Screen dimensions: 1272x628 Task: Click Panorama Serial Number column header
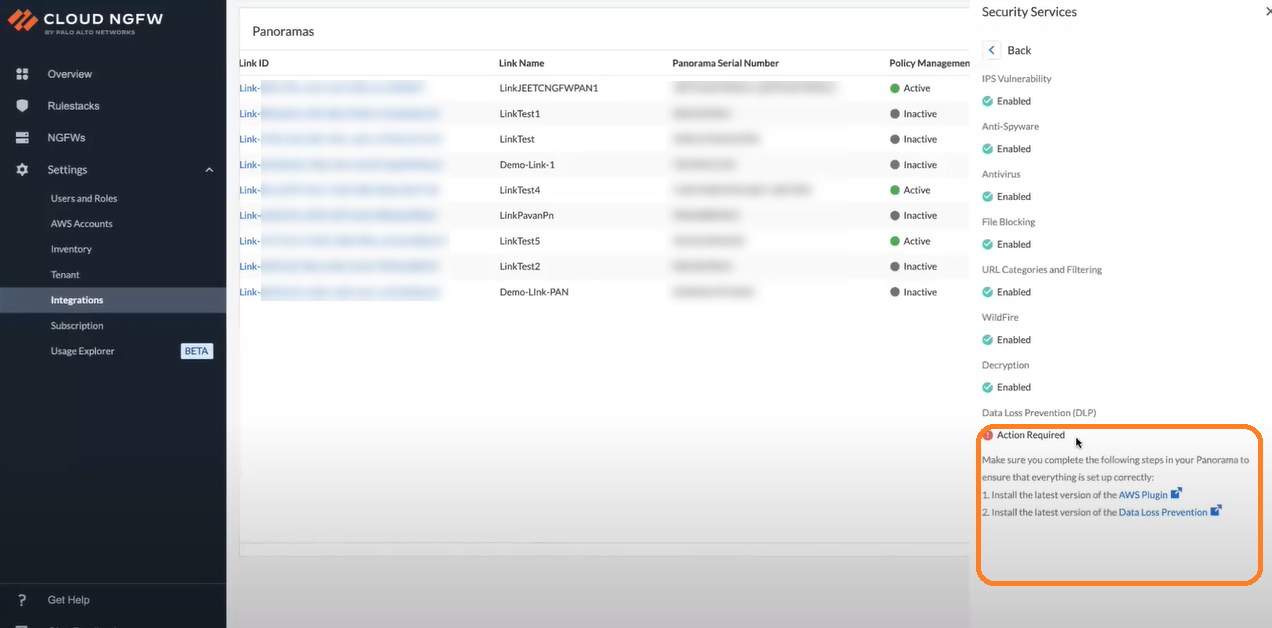pyautogui.click(x=725, y=63)
